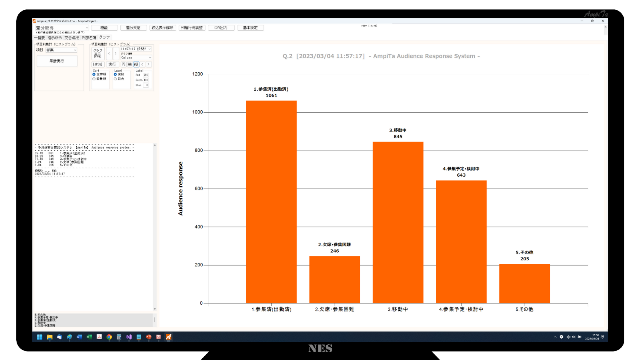This screenshot has width=640, height=360.
Task: Select the first Sort radio option
Action: (94, 74)
